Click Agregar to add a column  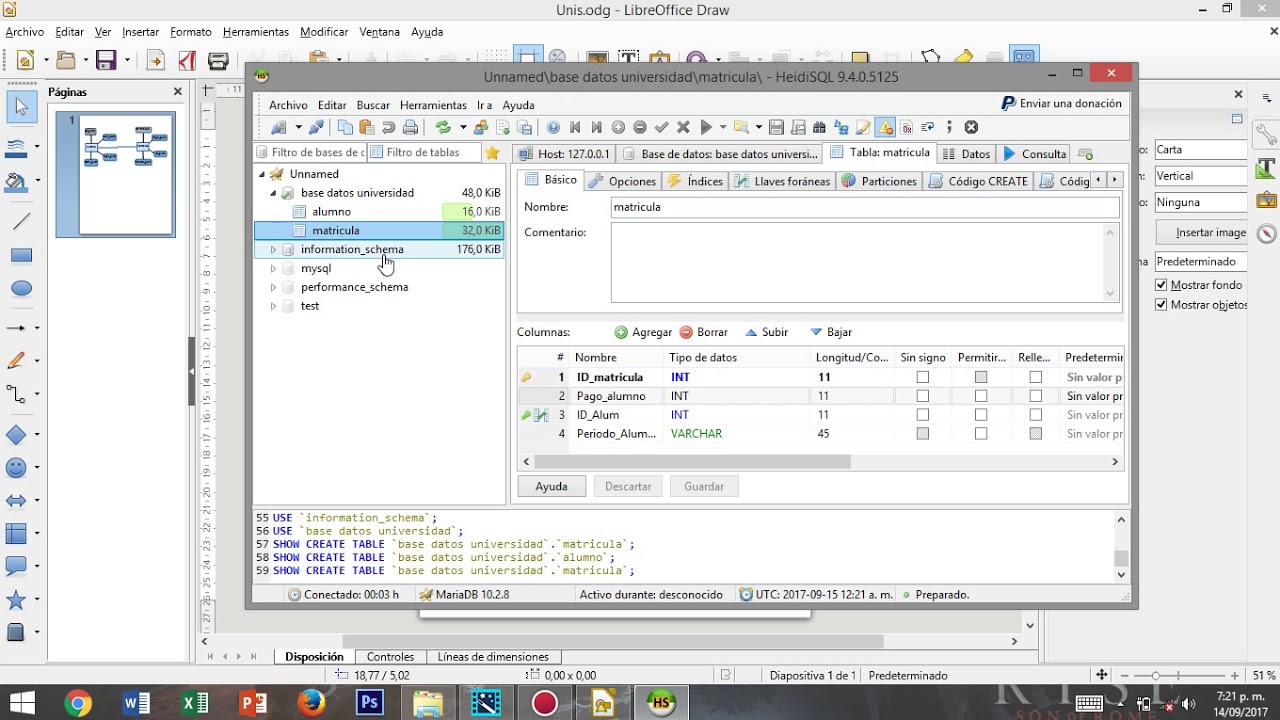click(643, 332)
